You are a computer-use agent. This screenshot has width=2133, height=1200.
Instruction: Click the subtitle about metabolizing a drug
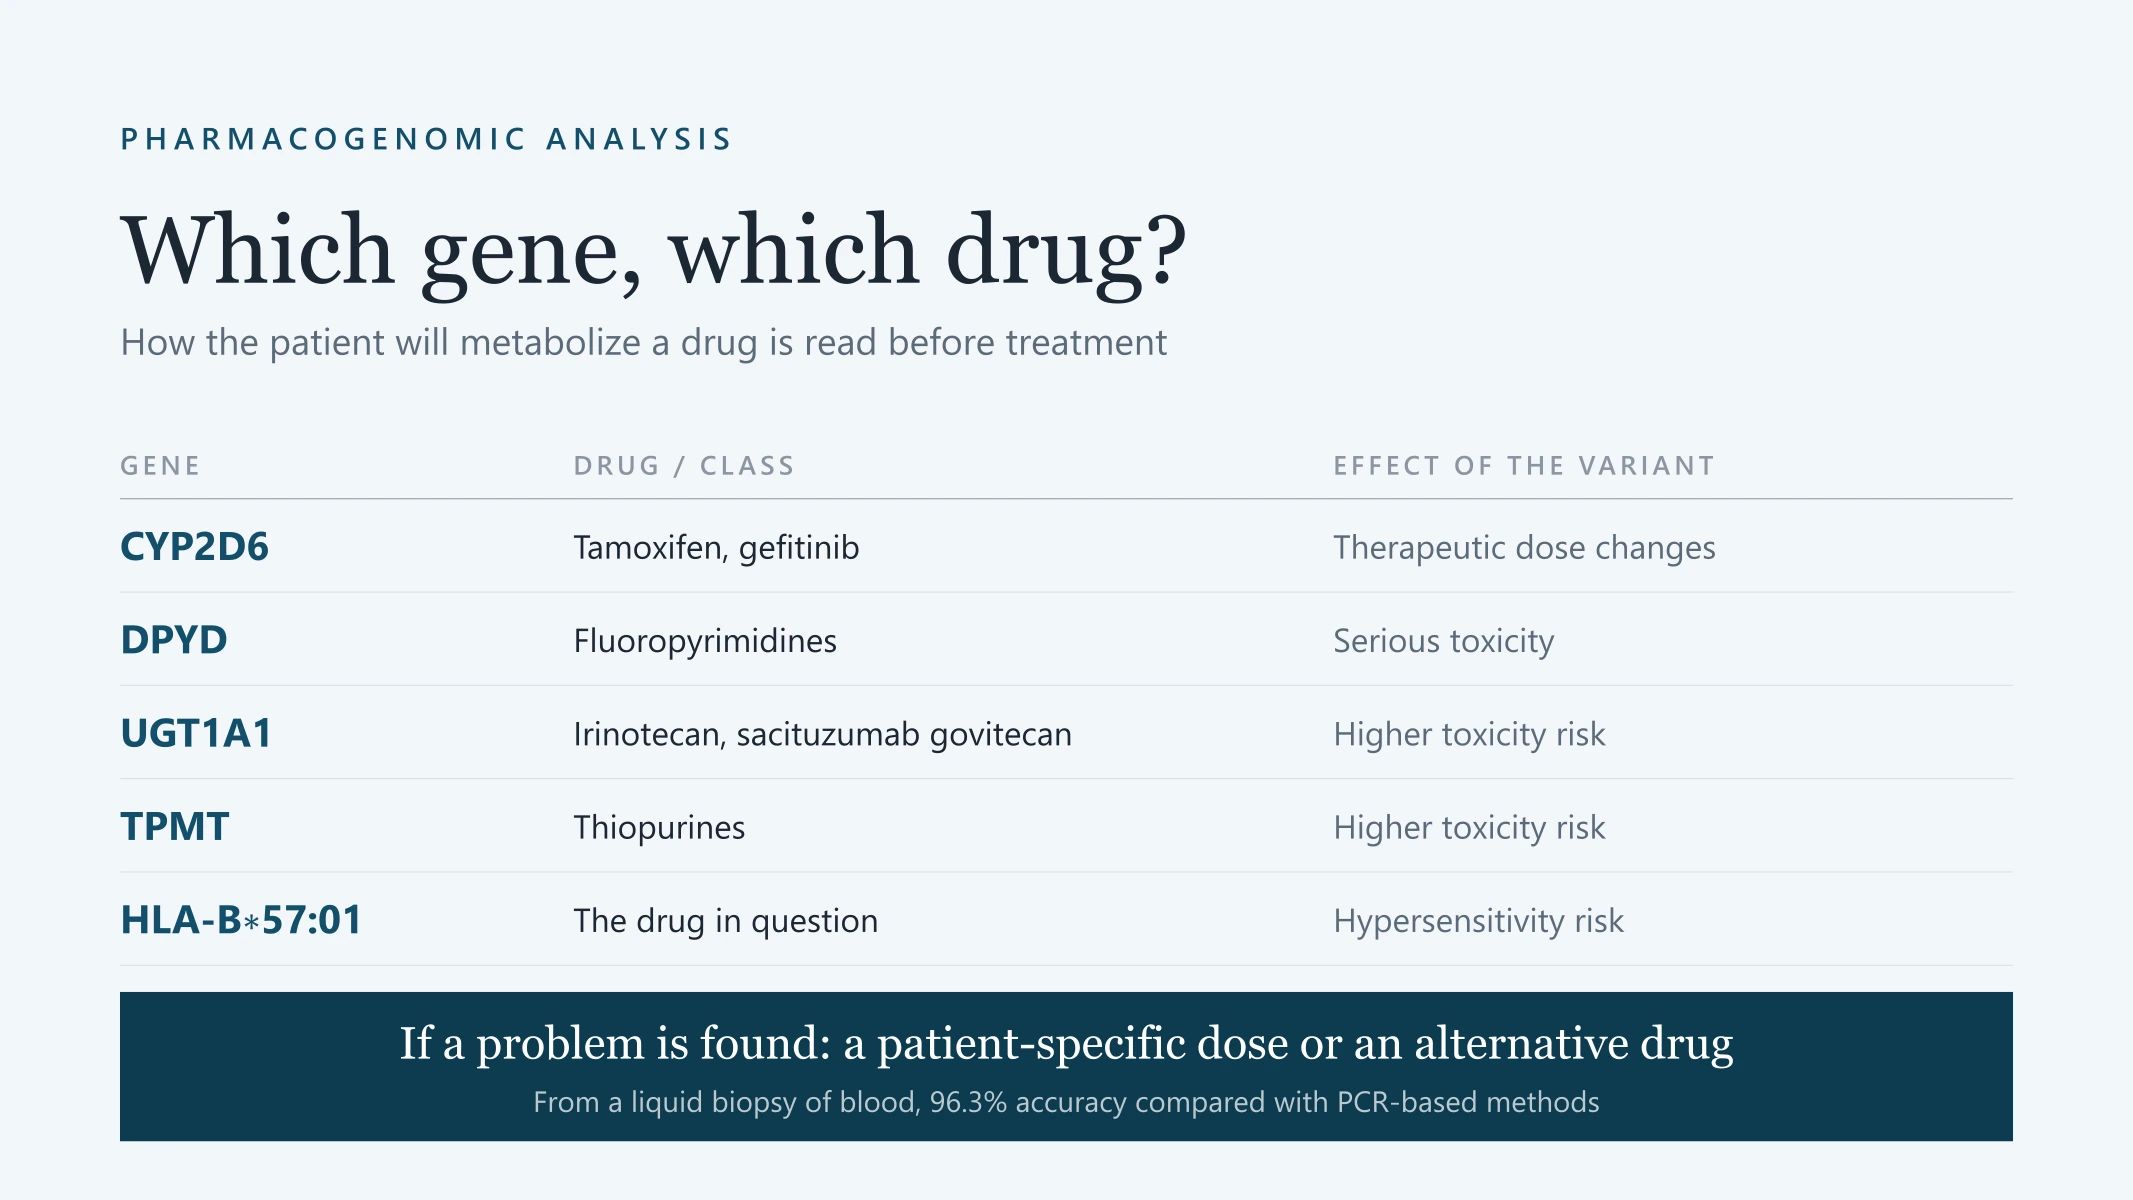[x=643, y=343]
